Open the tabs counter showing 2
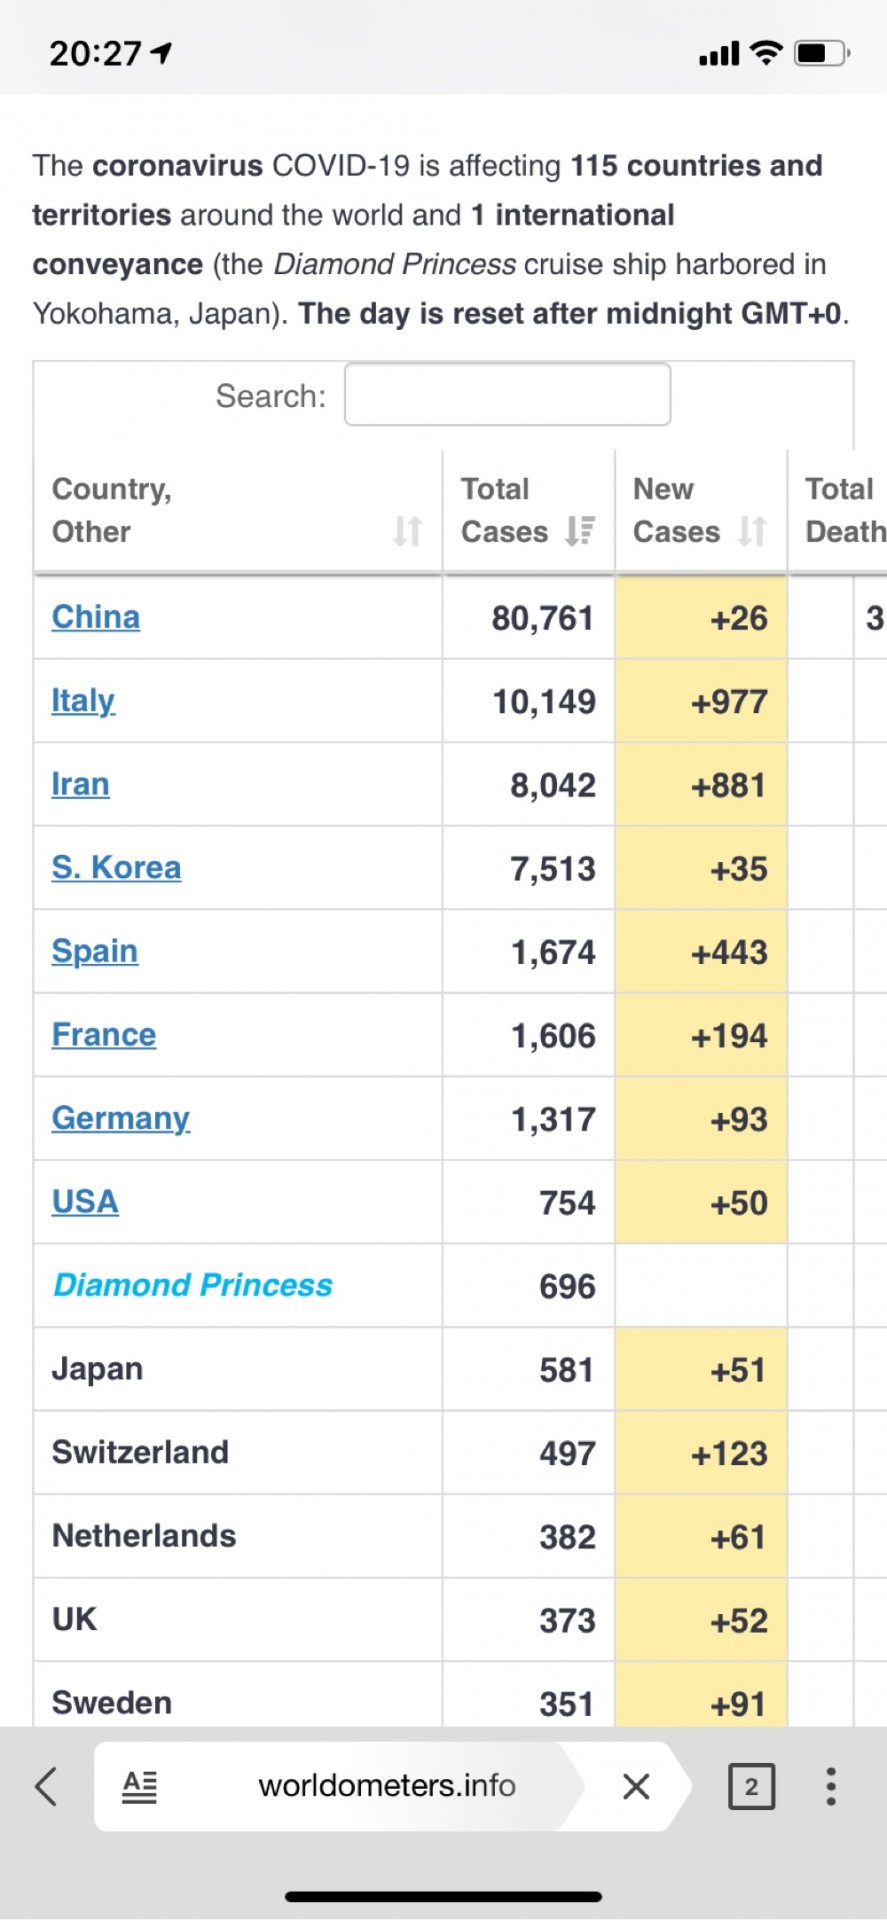This screenshot has height=1920, width=887. point(751,1786)
